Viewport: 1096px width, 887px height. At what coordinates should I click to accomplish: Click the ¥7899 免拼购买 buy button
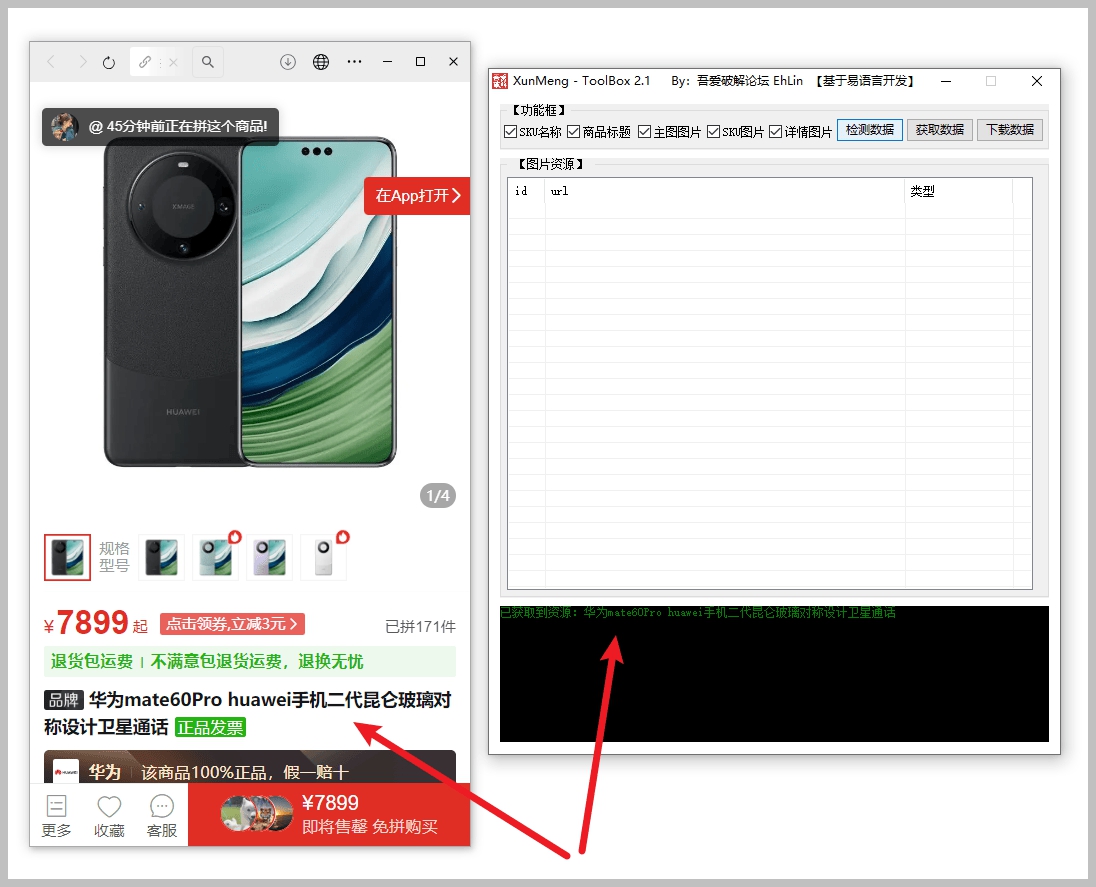tap(329, 814)
